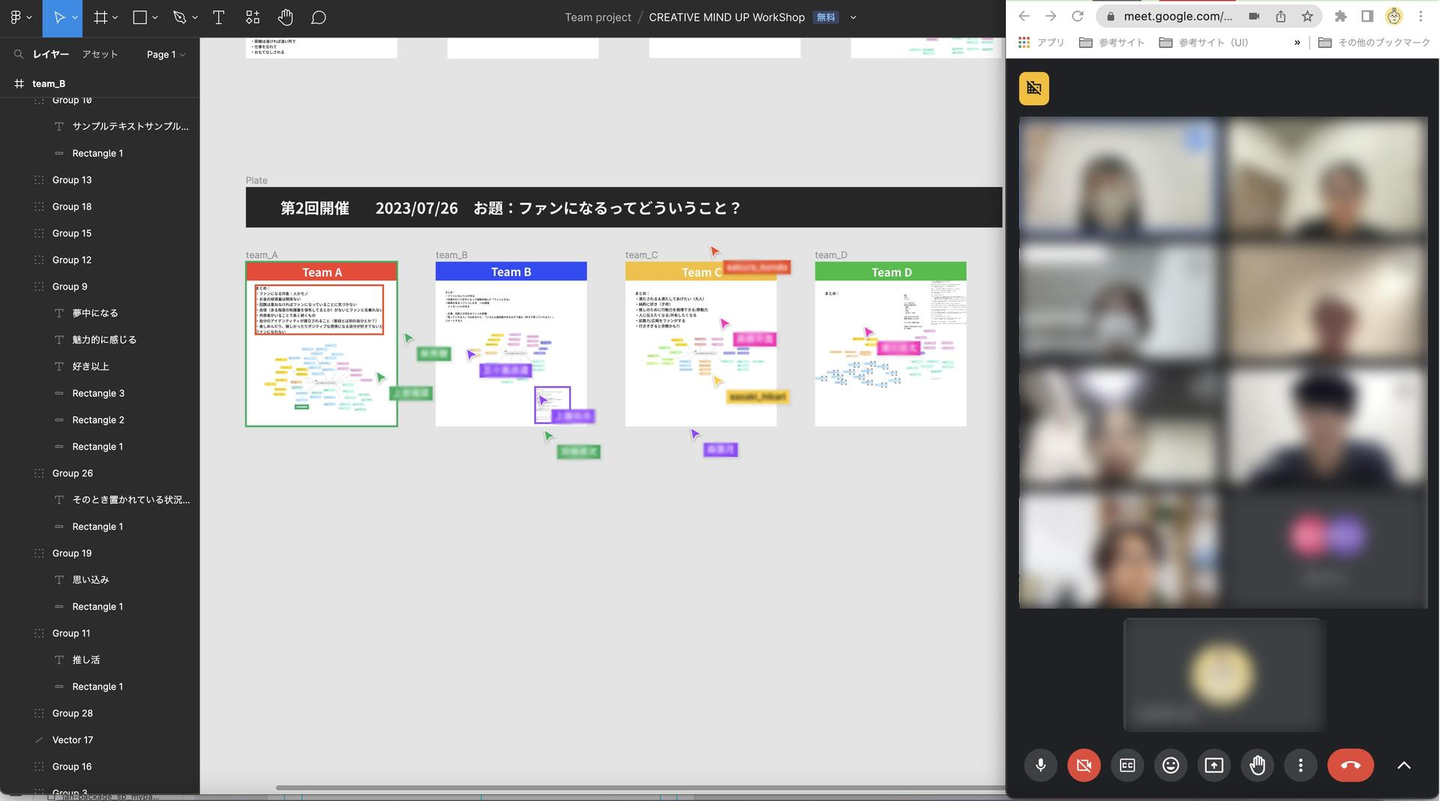Activate the Hand tool in Figma toolbar
Screen dimensions: 1440x801
pos(285,17)
